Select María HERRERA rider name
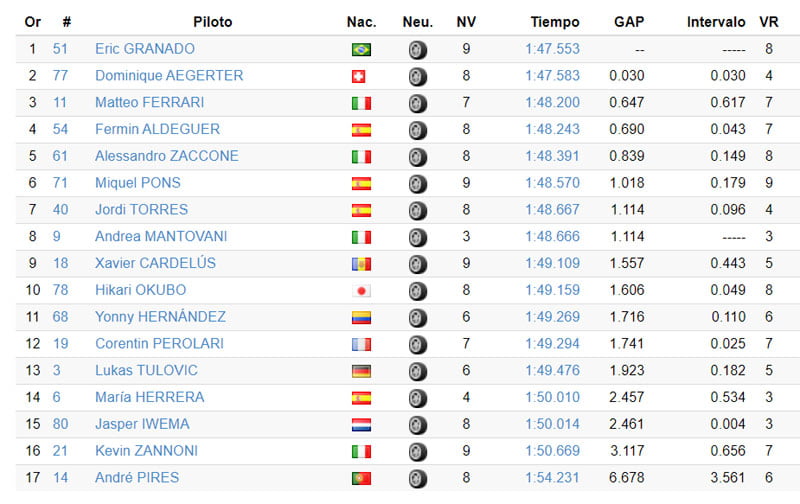 (150, 397)
